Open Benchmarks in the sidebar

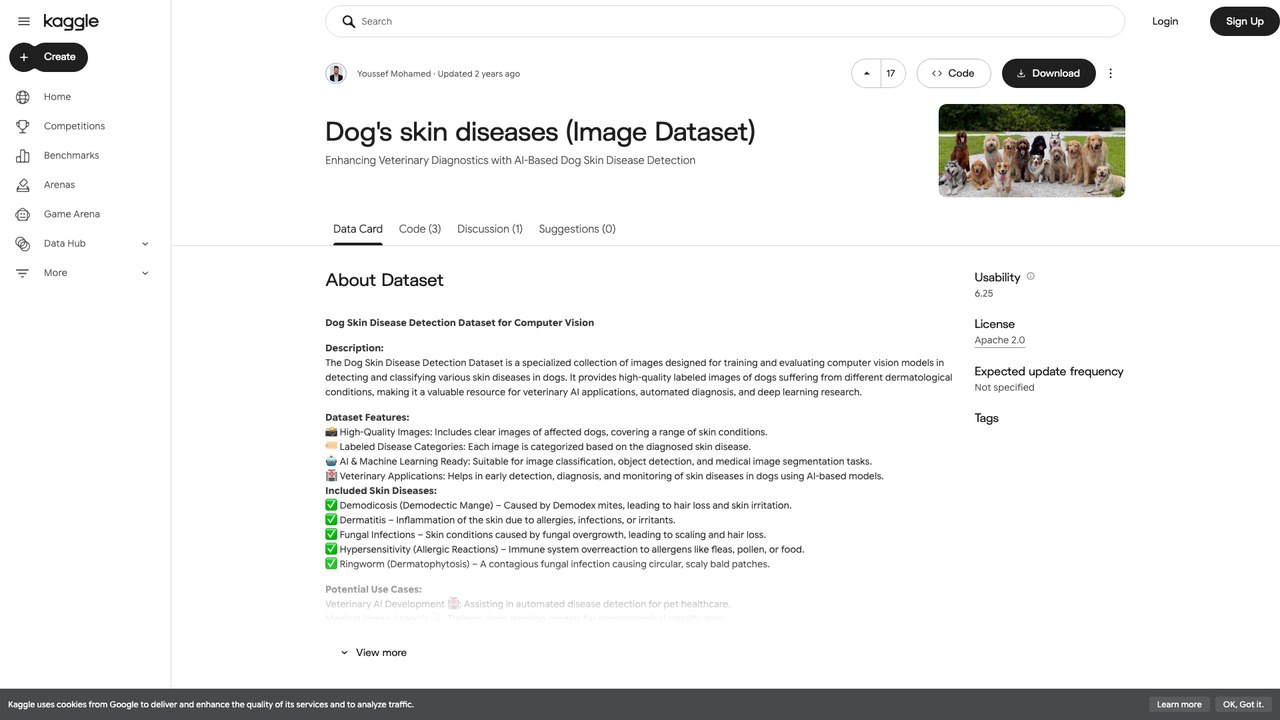coord(71,155)
